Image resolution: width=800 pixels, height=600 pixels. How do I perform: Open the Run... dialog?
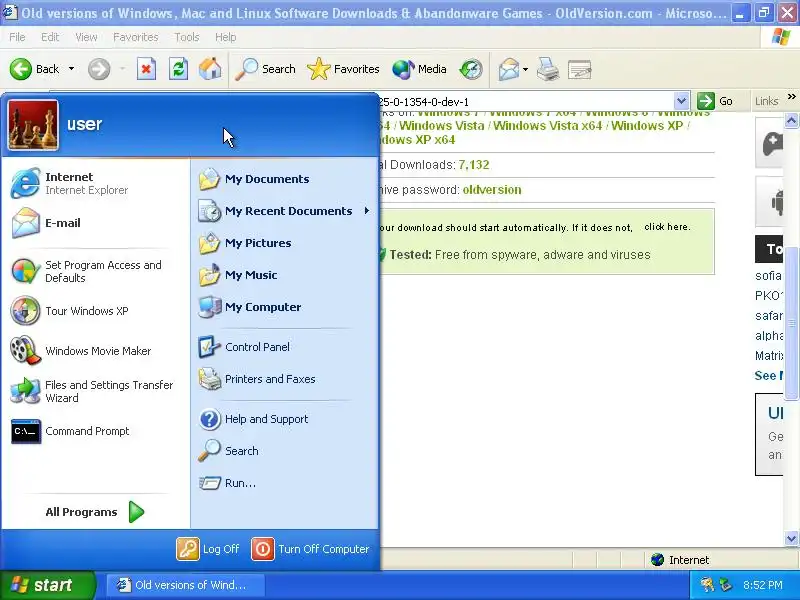(284, 483)
